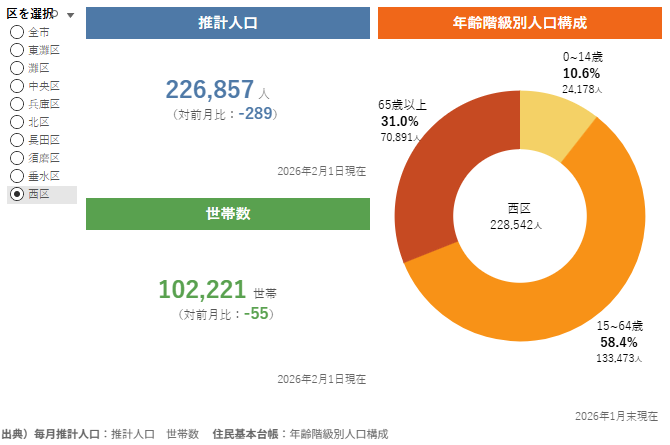The height and width of the screenshot is (445, 670).
Task: Click the selected 西区 radio button
Action: click(17, 194)
